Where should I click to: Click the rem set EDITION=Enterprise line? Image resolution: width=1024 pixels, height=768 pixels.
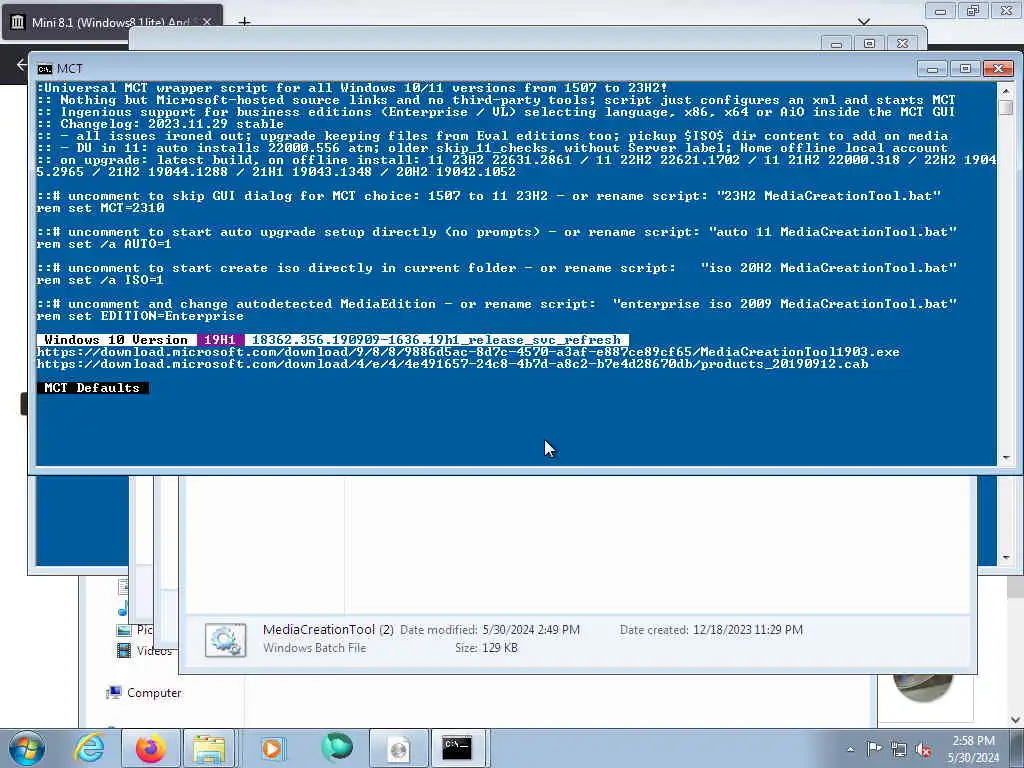pos(140,316)
